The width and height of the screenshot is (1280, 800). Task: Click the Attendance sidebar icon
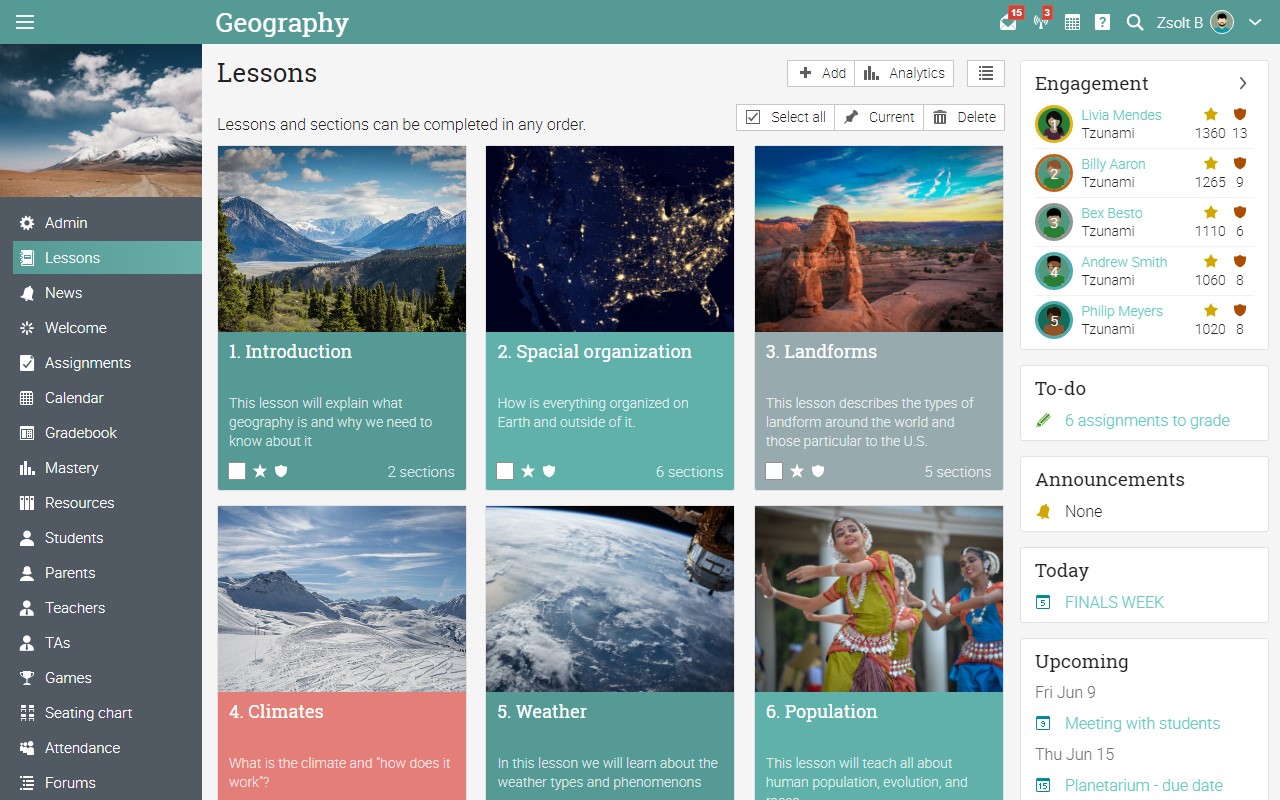tap(27, 748)
